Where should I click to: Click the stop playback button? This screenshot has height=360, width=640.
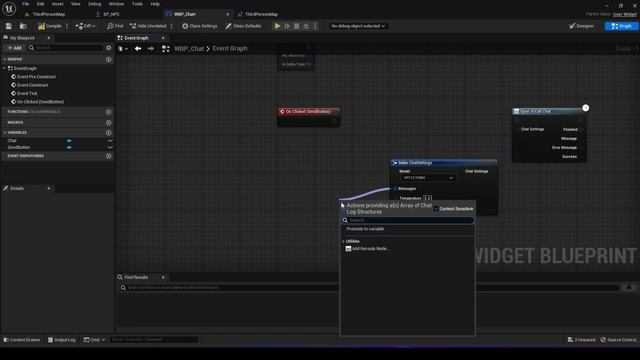click(x=297, y=26)
